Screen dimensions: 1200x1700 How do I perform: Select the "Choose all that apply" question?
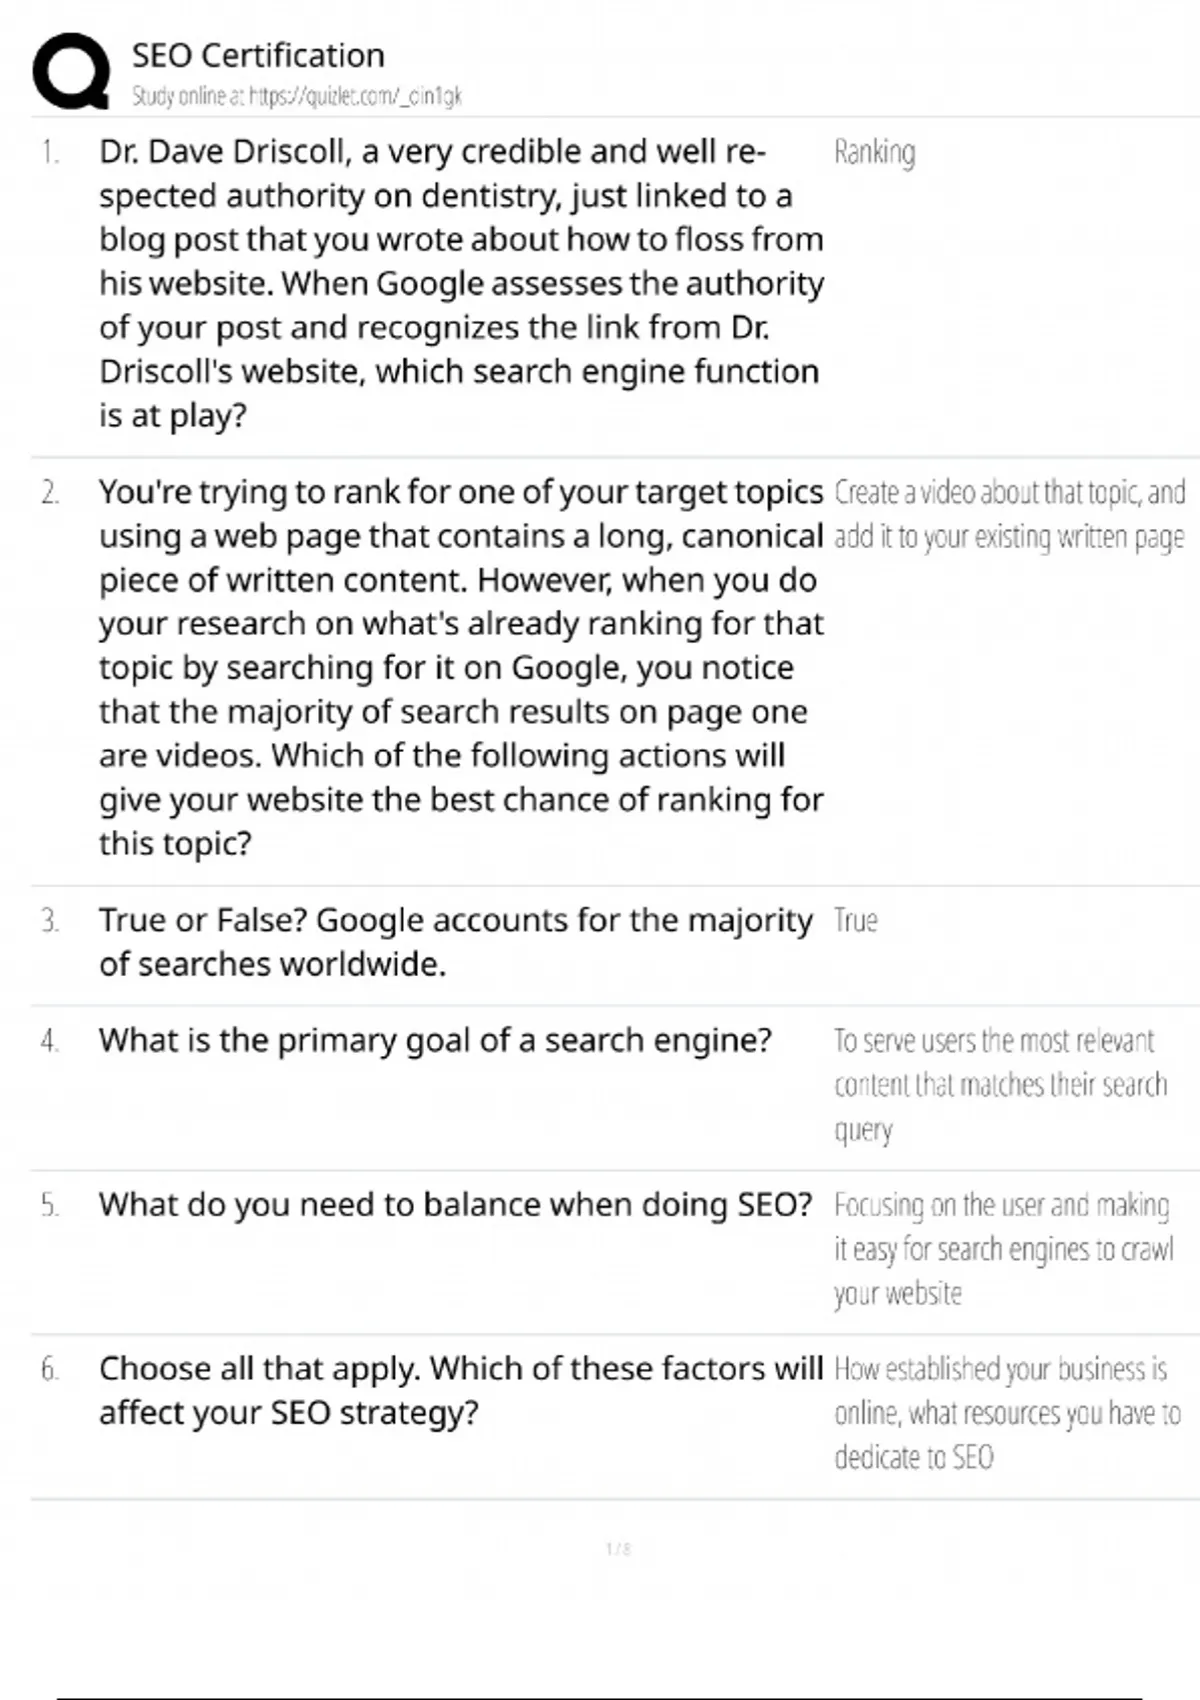[460, 1390]
